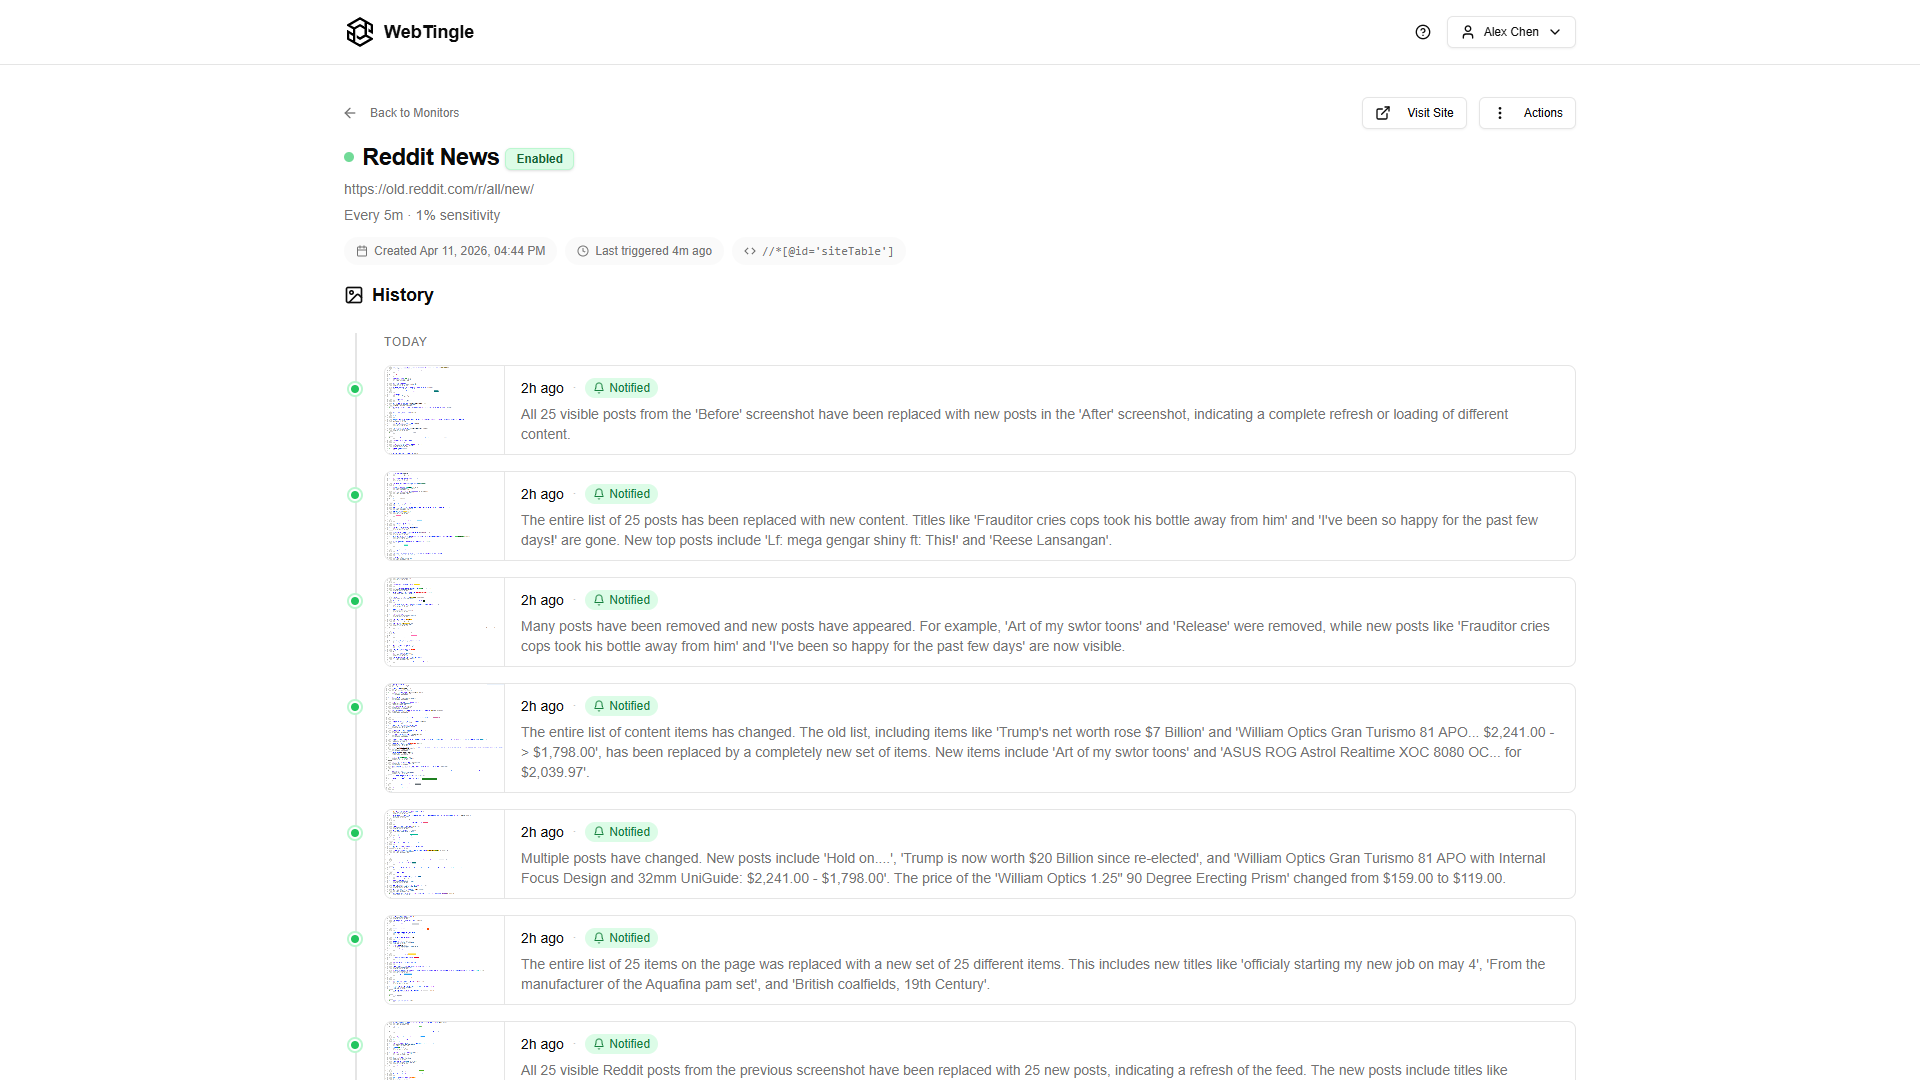The height and width of the screenshot is (1080, 1920).
Task: Click the TODAY section label
Action: pyautogui.click(x=405, y=342)
